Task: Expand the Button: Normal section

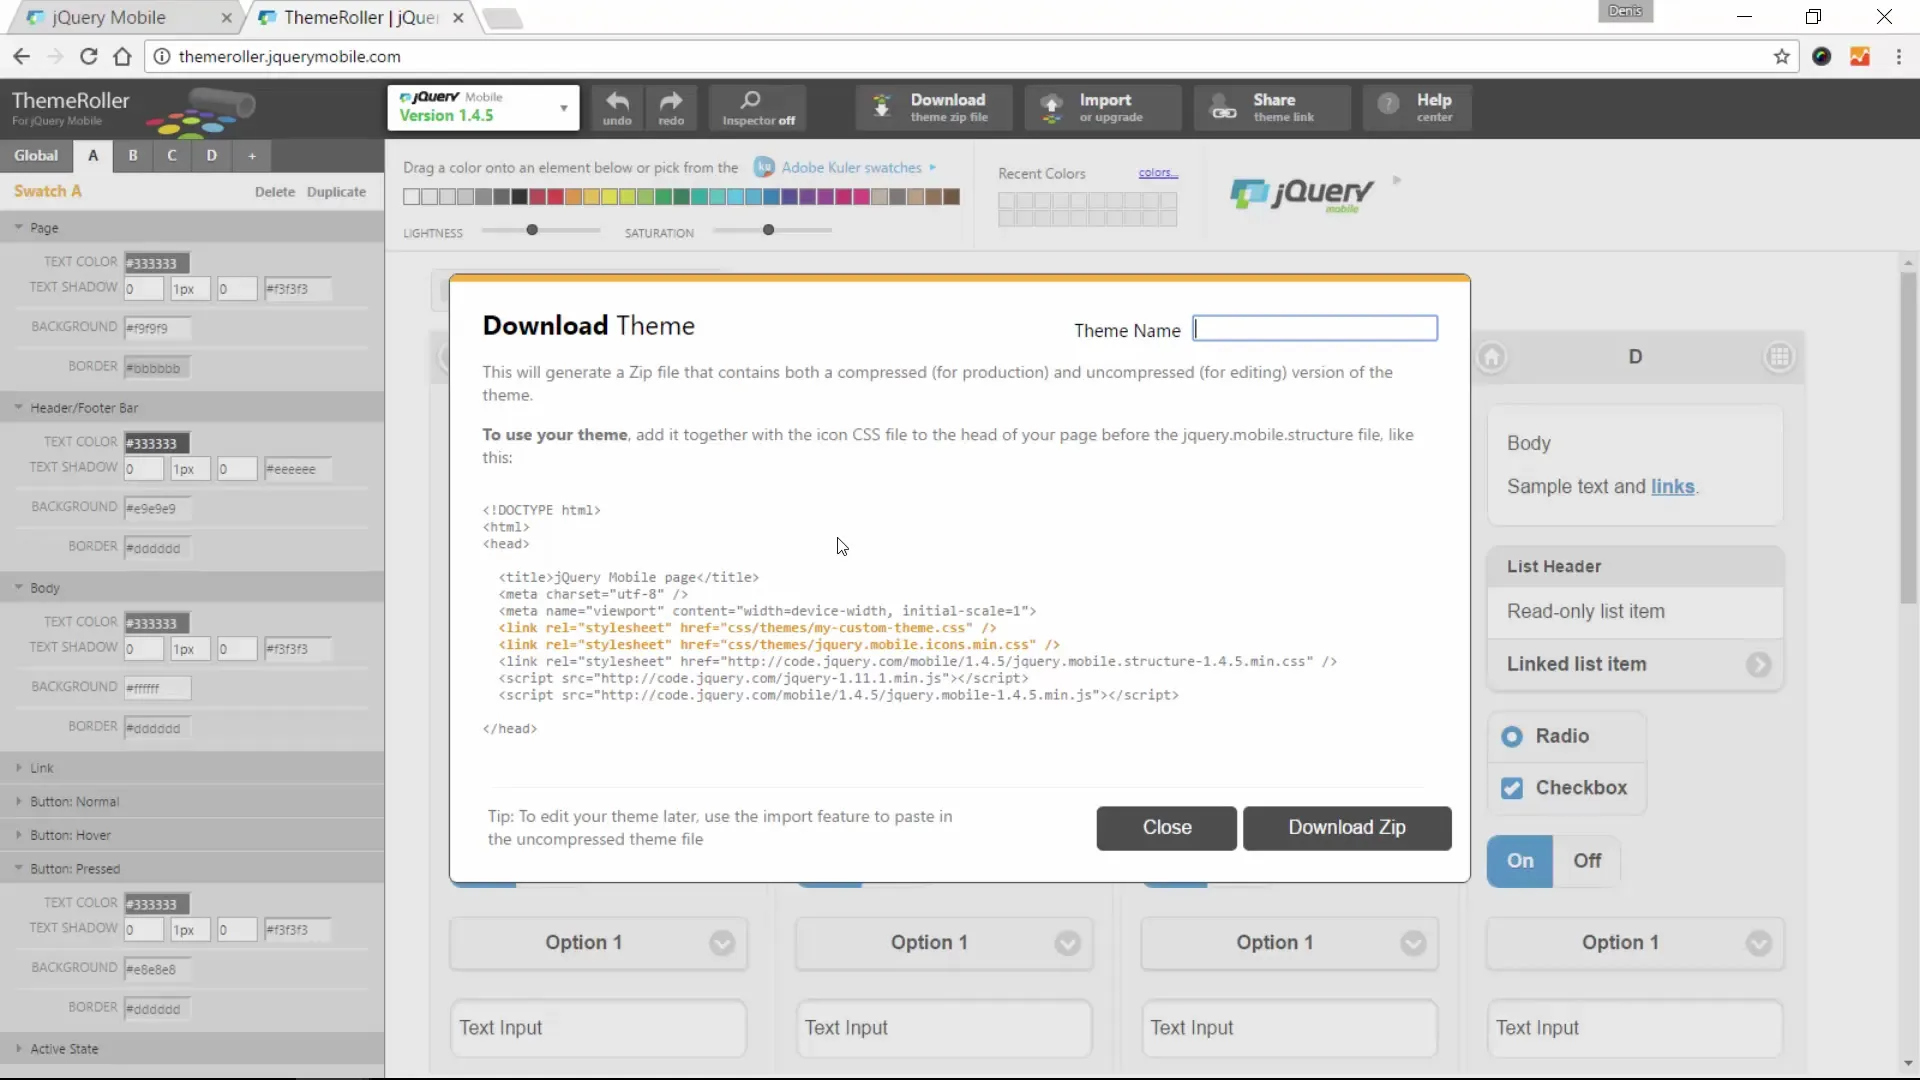Action: coord(192,802)
